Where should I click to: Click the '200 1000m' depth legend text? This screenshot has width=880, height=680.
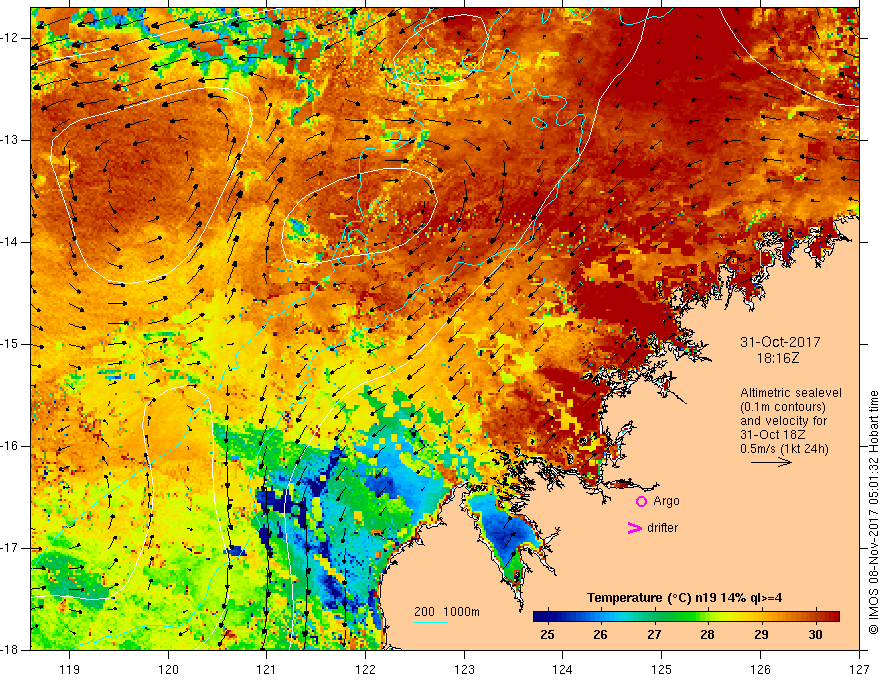coord(447,612)
